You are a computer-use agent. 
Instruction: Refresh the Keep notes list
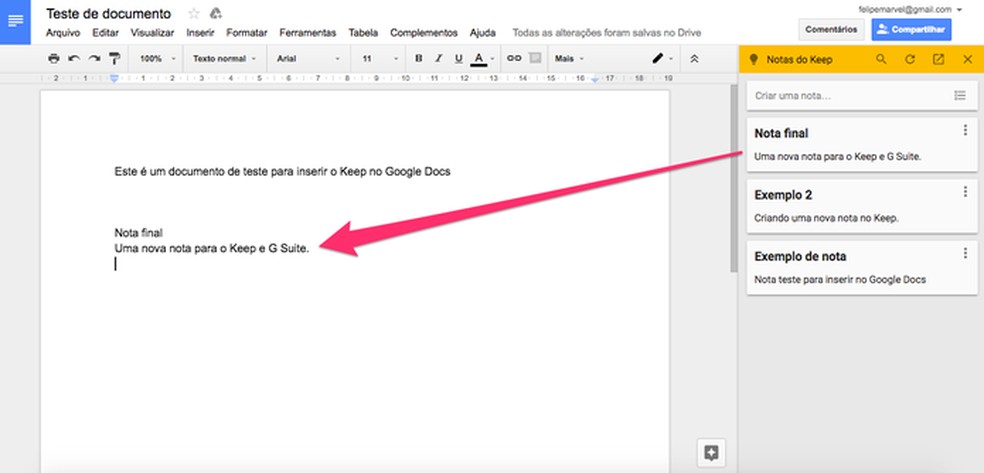(909, 60)
